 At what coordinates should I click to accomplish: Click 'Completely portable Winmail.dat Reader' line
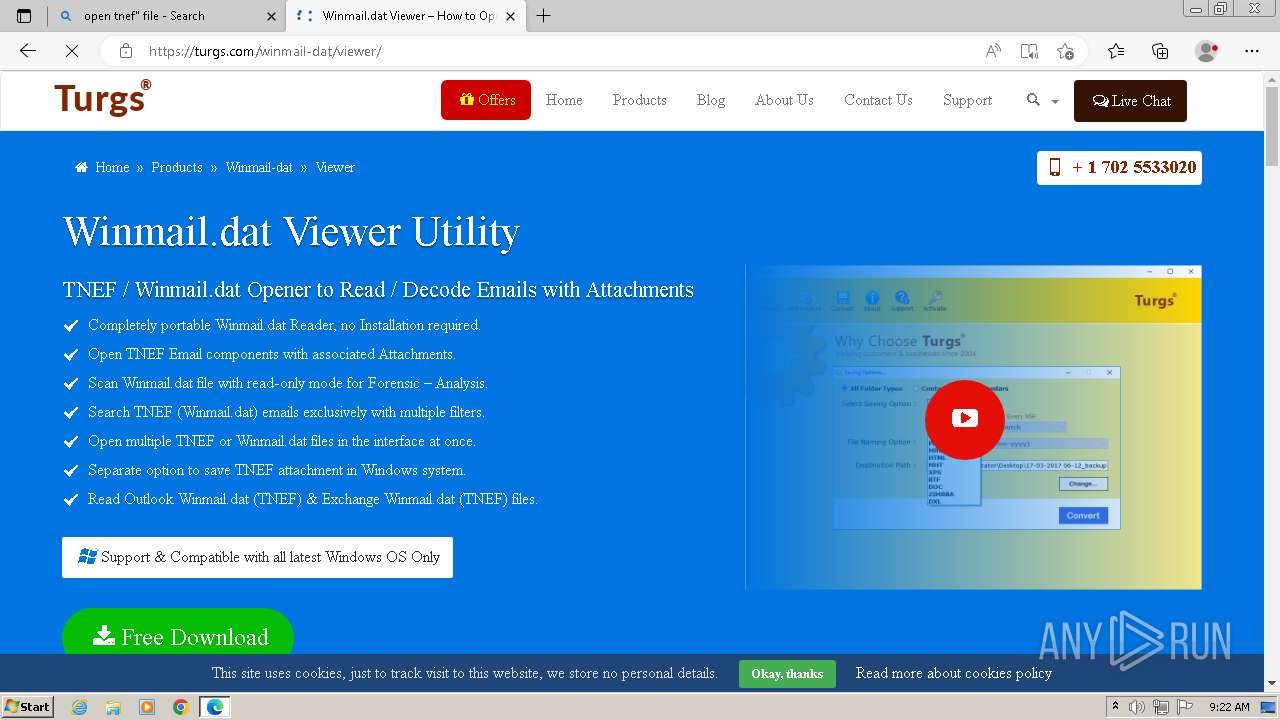tap(284, 325)
